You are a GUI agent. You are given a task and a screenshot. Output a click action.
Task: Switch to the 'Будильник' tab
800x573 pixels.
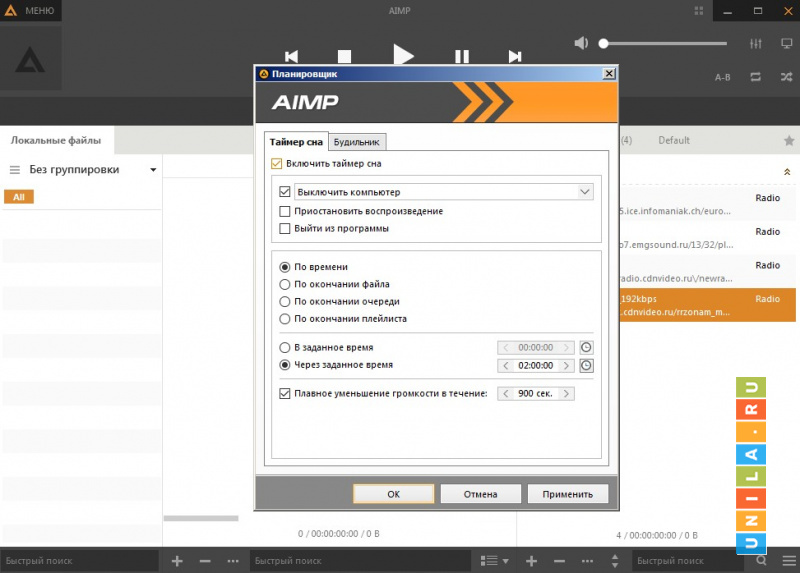[358, 142]
